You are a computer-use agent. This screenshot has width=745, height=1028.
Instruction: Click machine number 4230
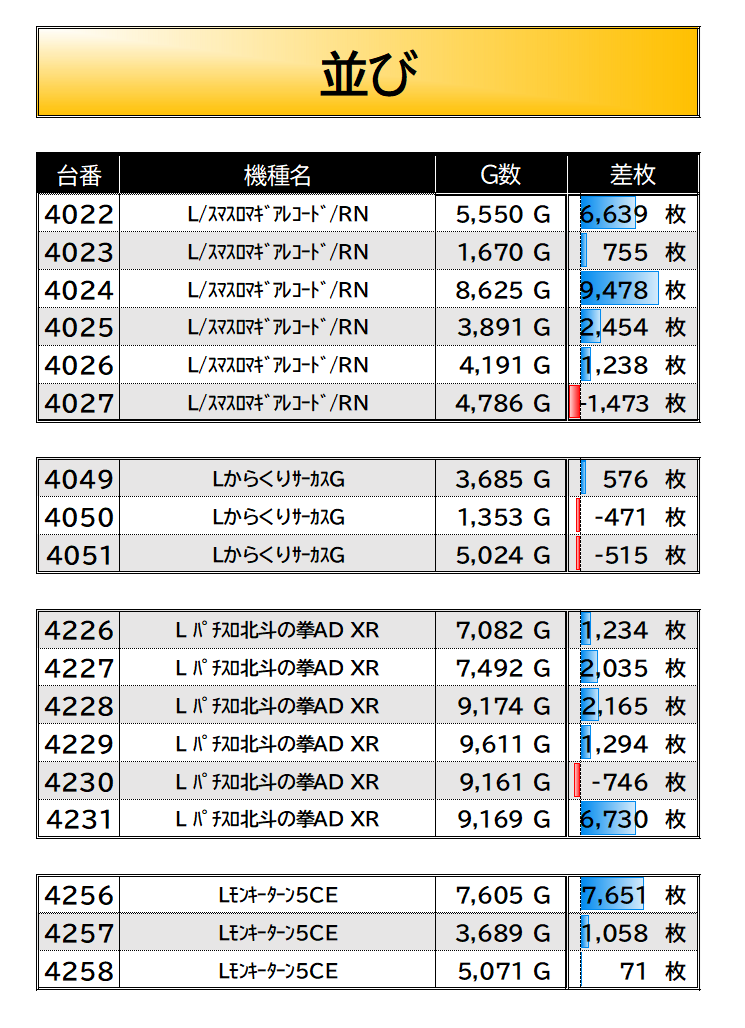(x=79, y=781)
